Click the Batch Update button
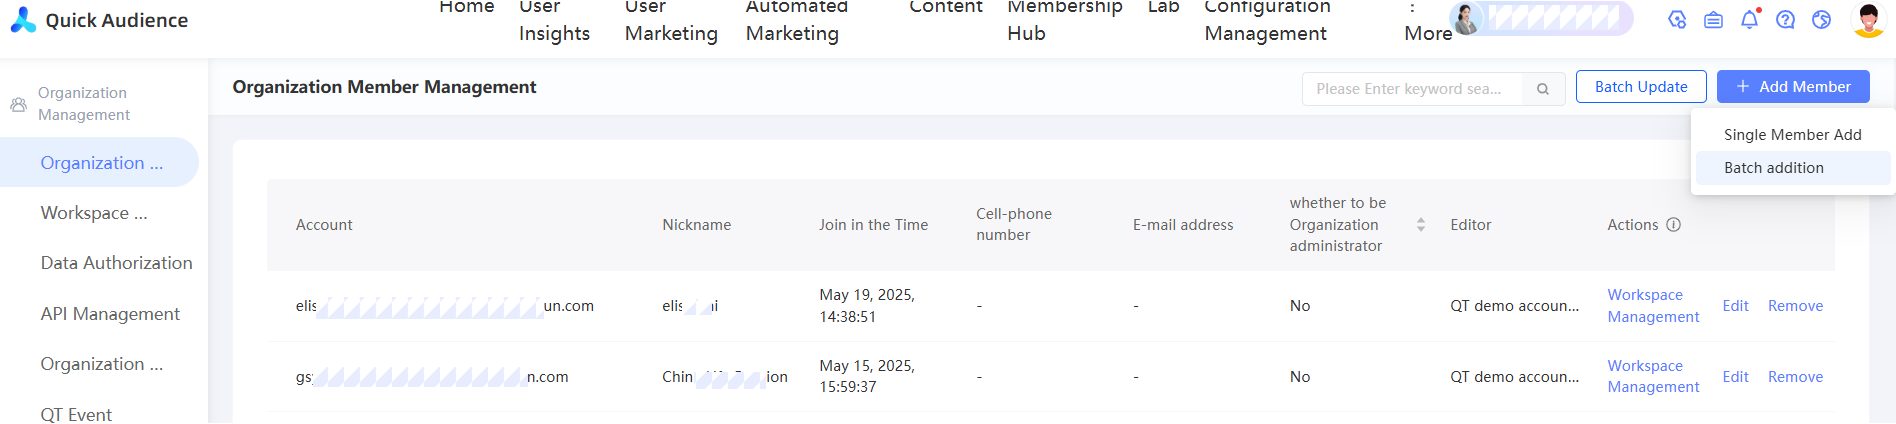The image size is (1896, 424). click(1640, 87)
